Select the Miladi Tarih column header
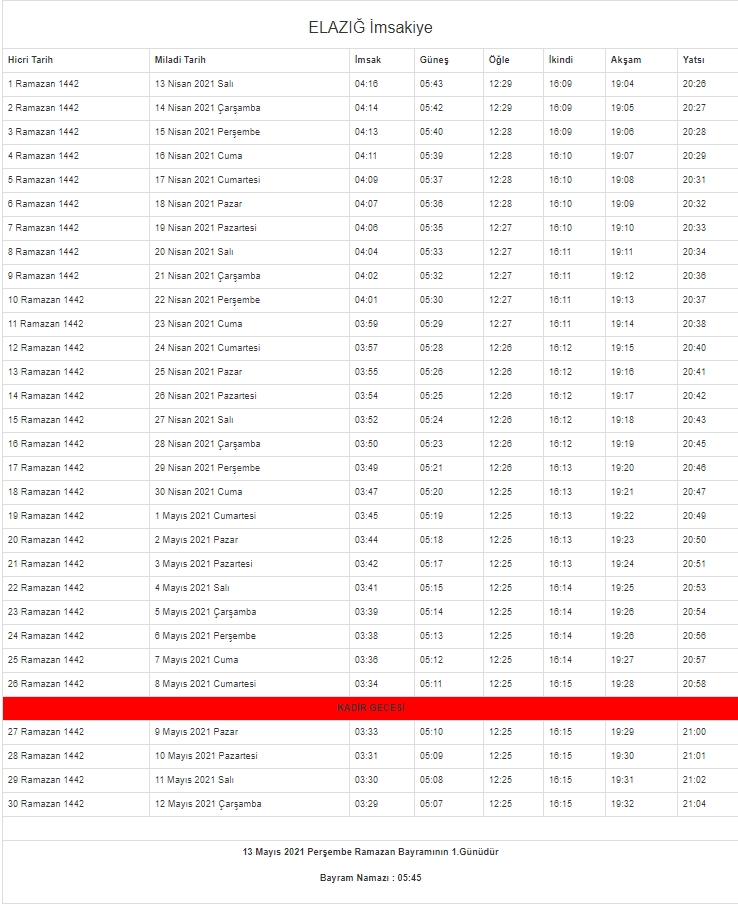Image resolution: width=738 pixels, height=912 pixels. (180, 60)
